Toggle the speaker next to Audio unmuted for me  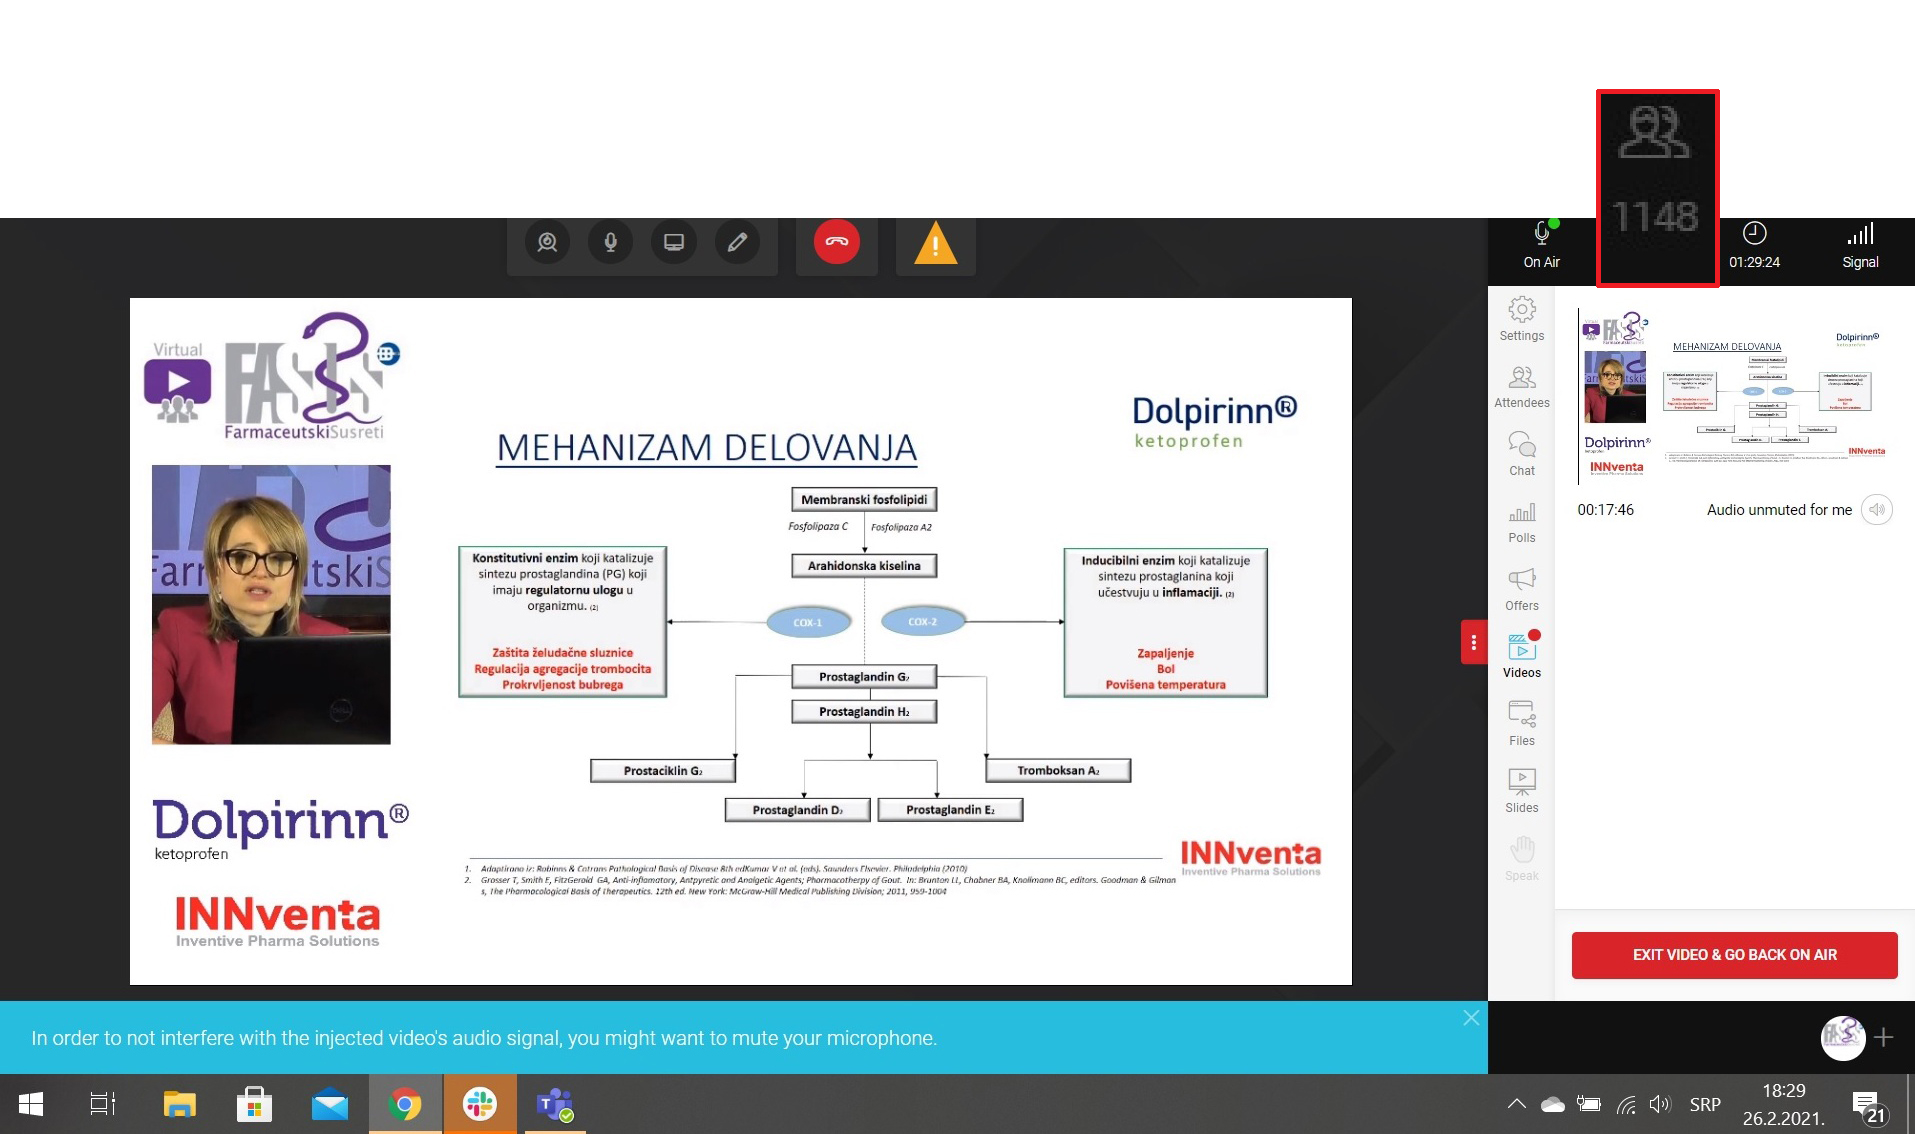1877,510
